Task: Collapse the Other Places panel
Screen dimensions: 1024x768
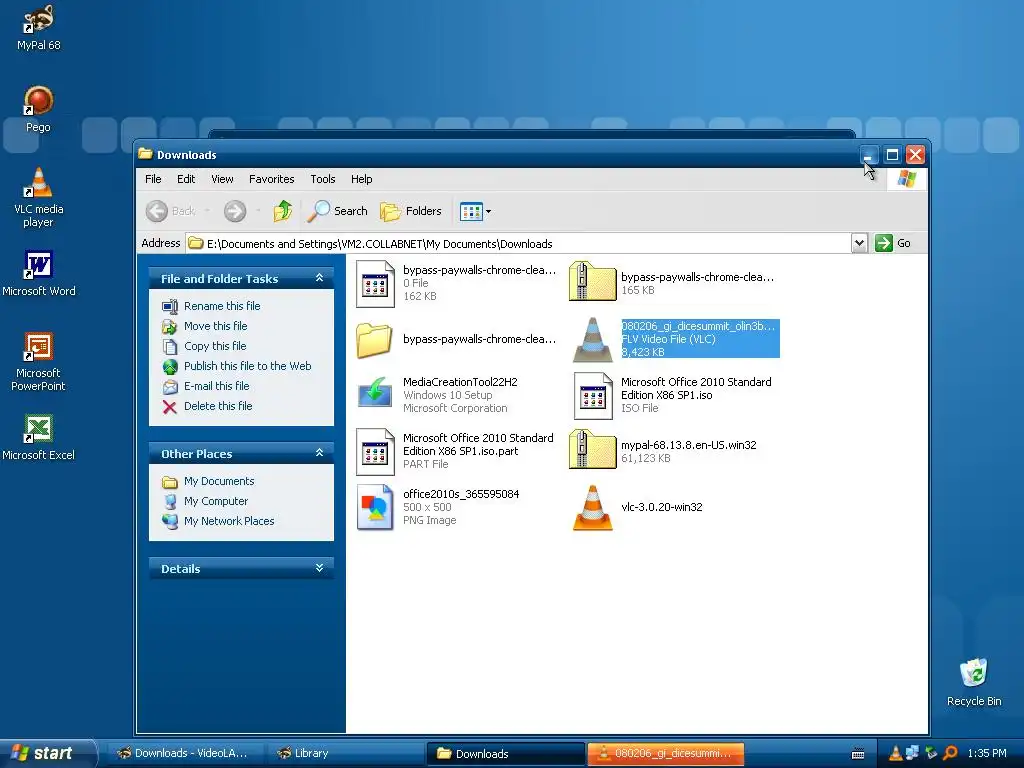Action: [319, 453]
